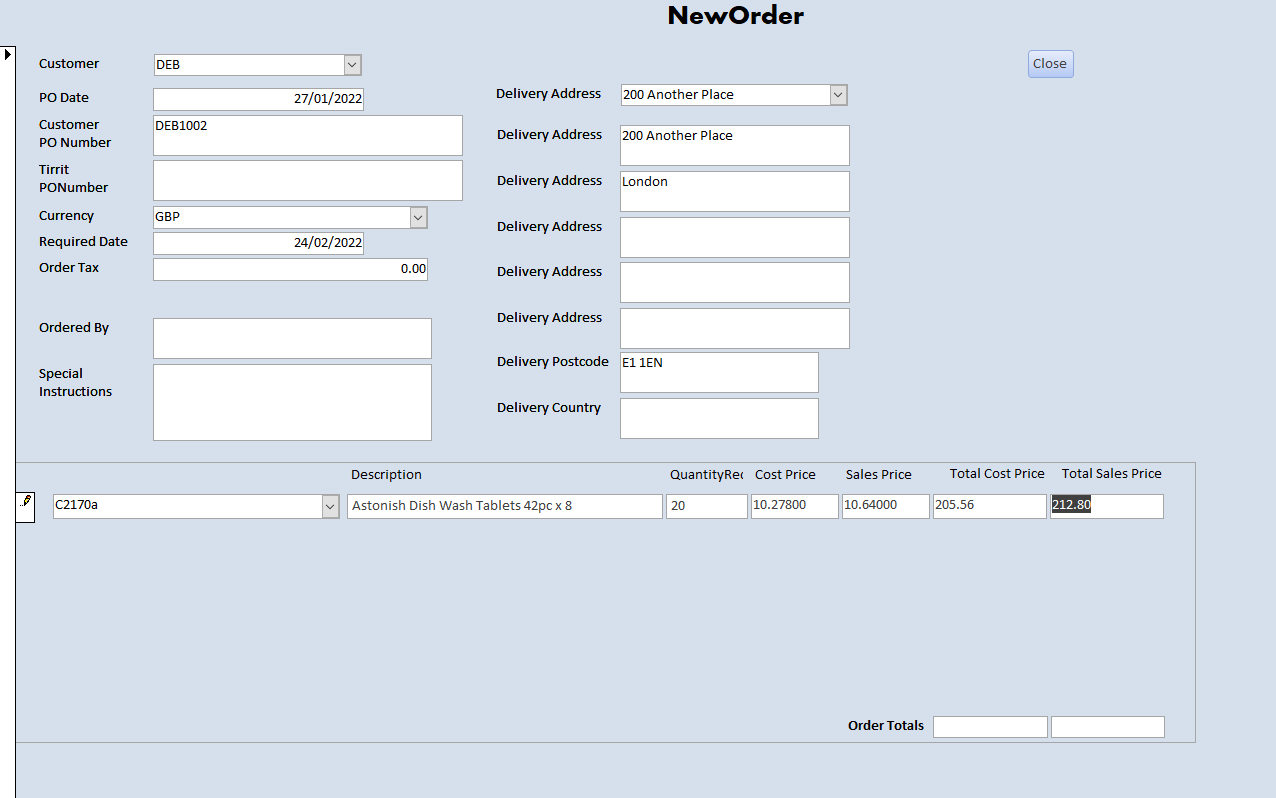Viewport: 1276px width, 798px height.
Task: Click the Total Cost Price field 205.56
Action: click(x=990, y=506)
